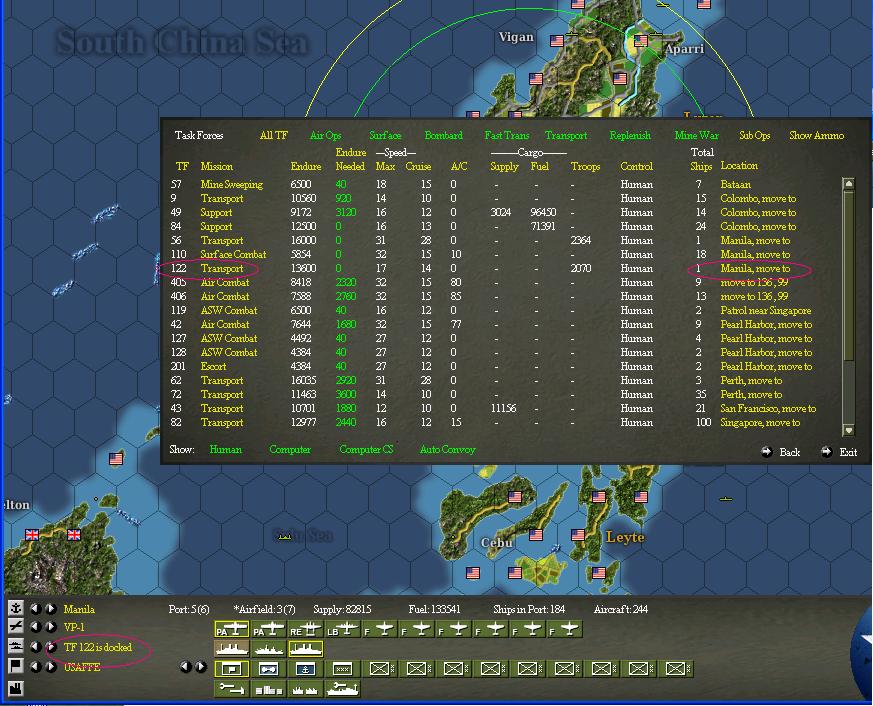This screenshot has height=706, width=873.
Task: Select the yellow-outlined task force ship icon
Action: [x=305, y=649]
